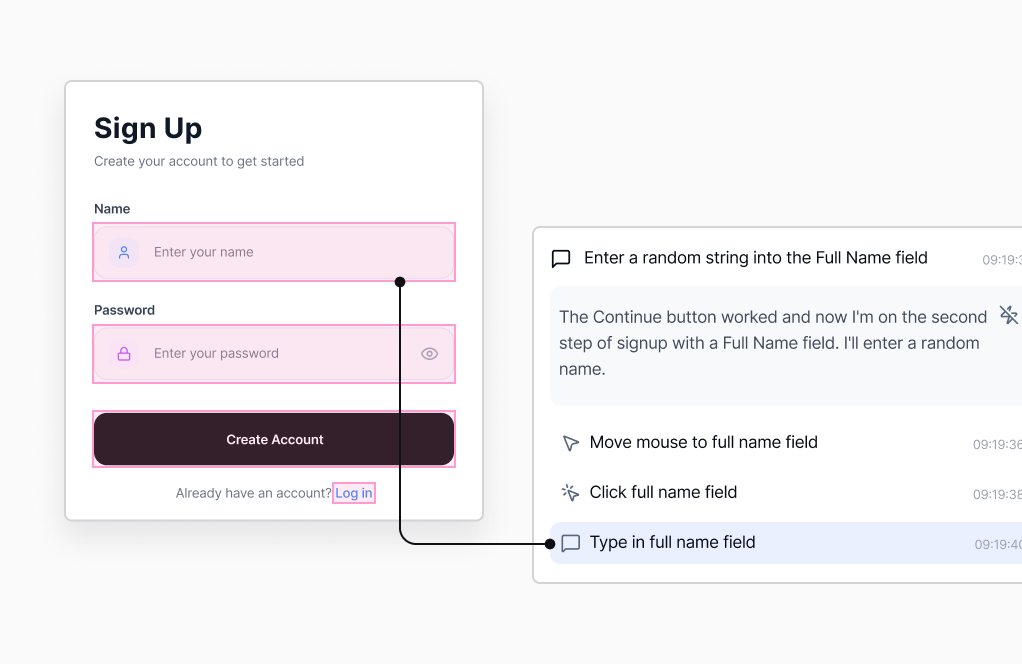Image resolution: width=1022 pixels, height=664 pixels.
Task: Click the 'Sign Up' heading
Action: point(147,128)
